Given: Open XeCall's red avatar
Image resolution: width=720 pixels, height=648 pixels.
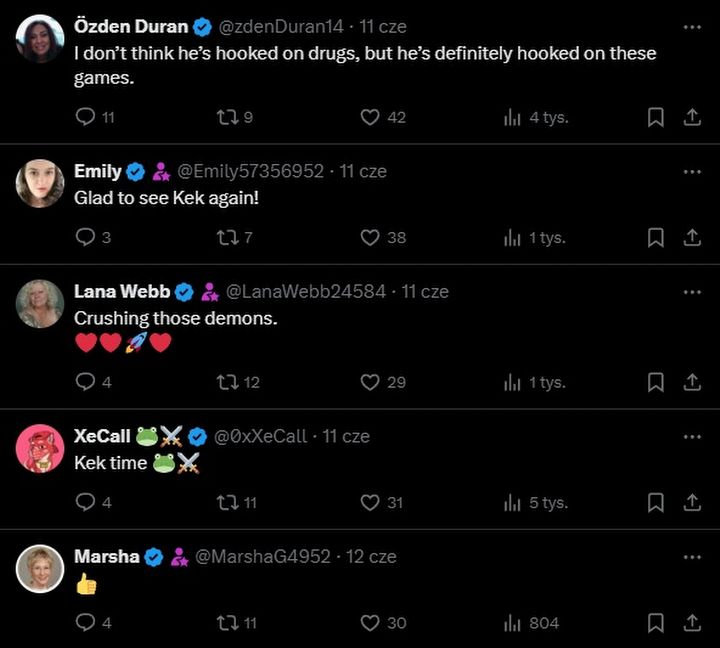Looking at the screenshot, I should pos(40,448).
